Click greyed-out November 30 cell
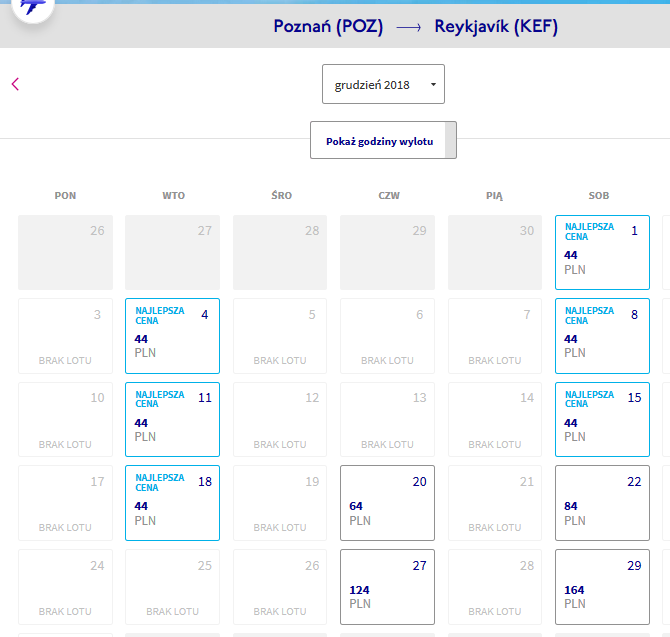 point(495,252)
